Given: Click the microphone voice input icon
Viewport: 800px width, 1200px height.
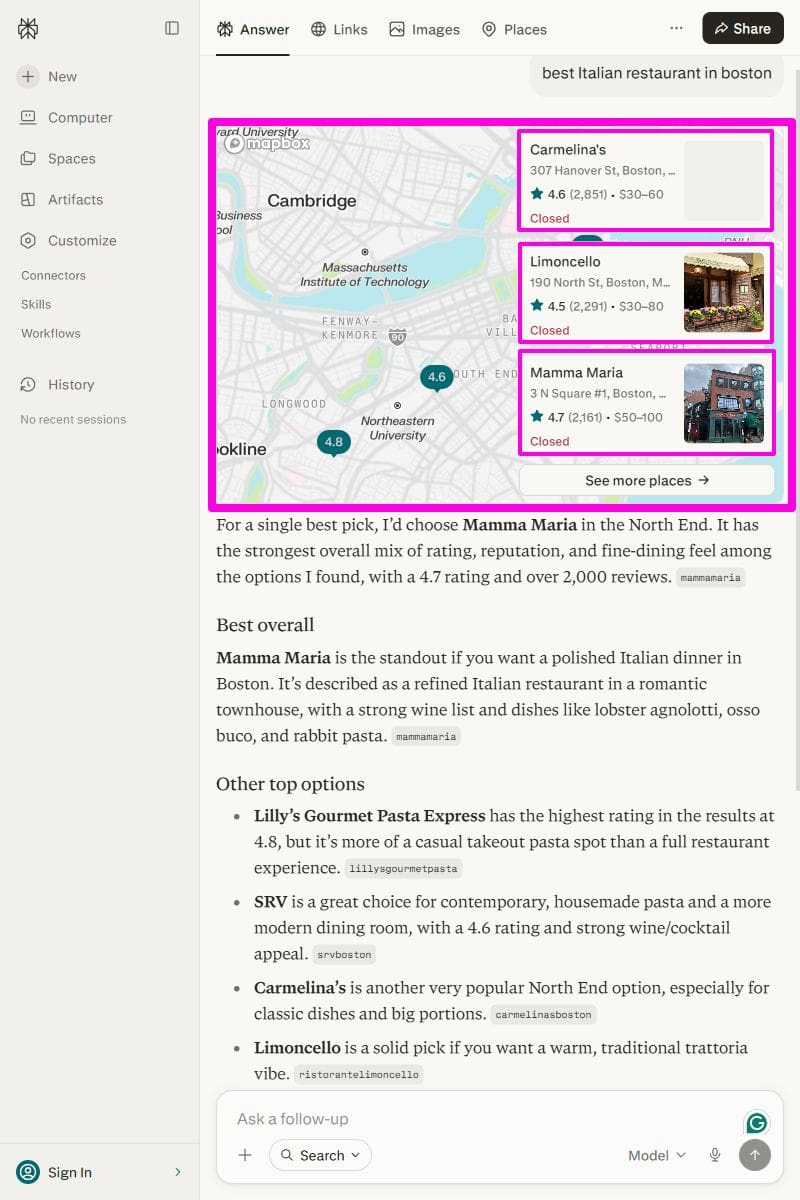Looking at the screenshot, I should (x=715, y=1155).
